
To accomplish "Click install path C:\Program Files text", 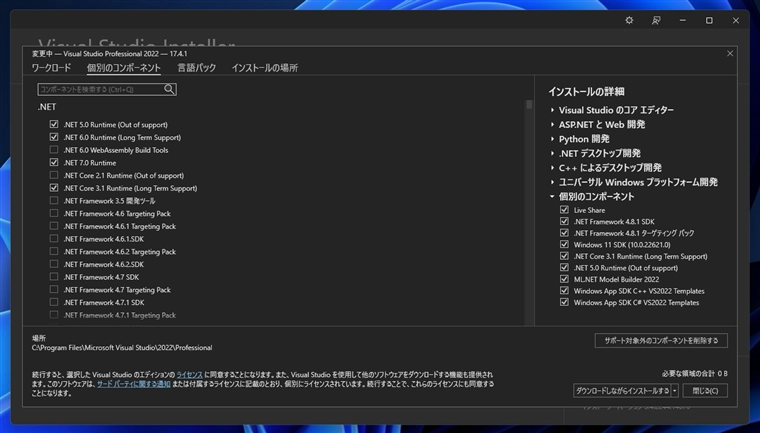I will [x=122, y=348].
